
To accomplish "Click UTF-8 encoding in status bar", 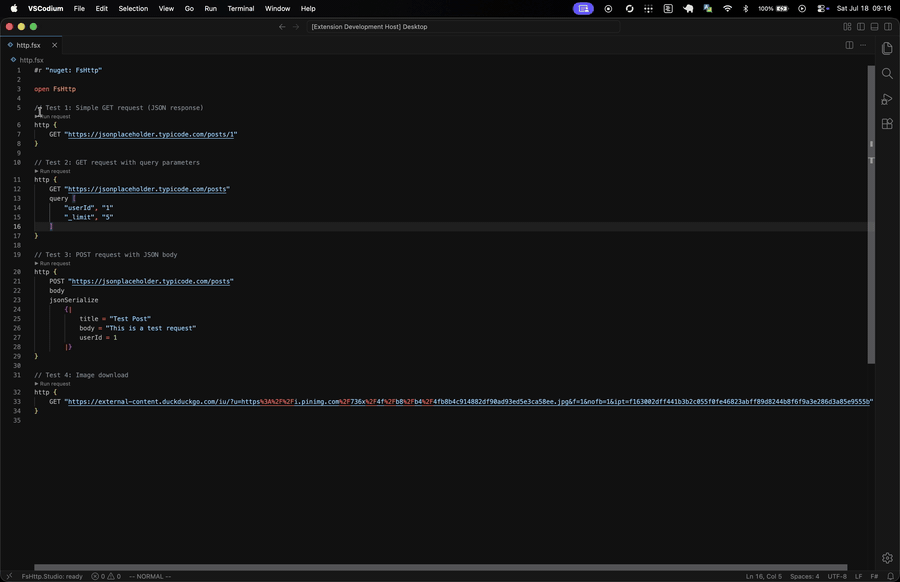I will pos(837,576).
